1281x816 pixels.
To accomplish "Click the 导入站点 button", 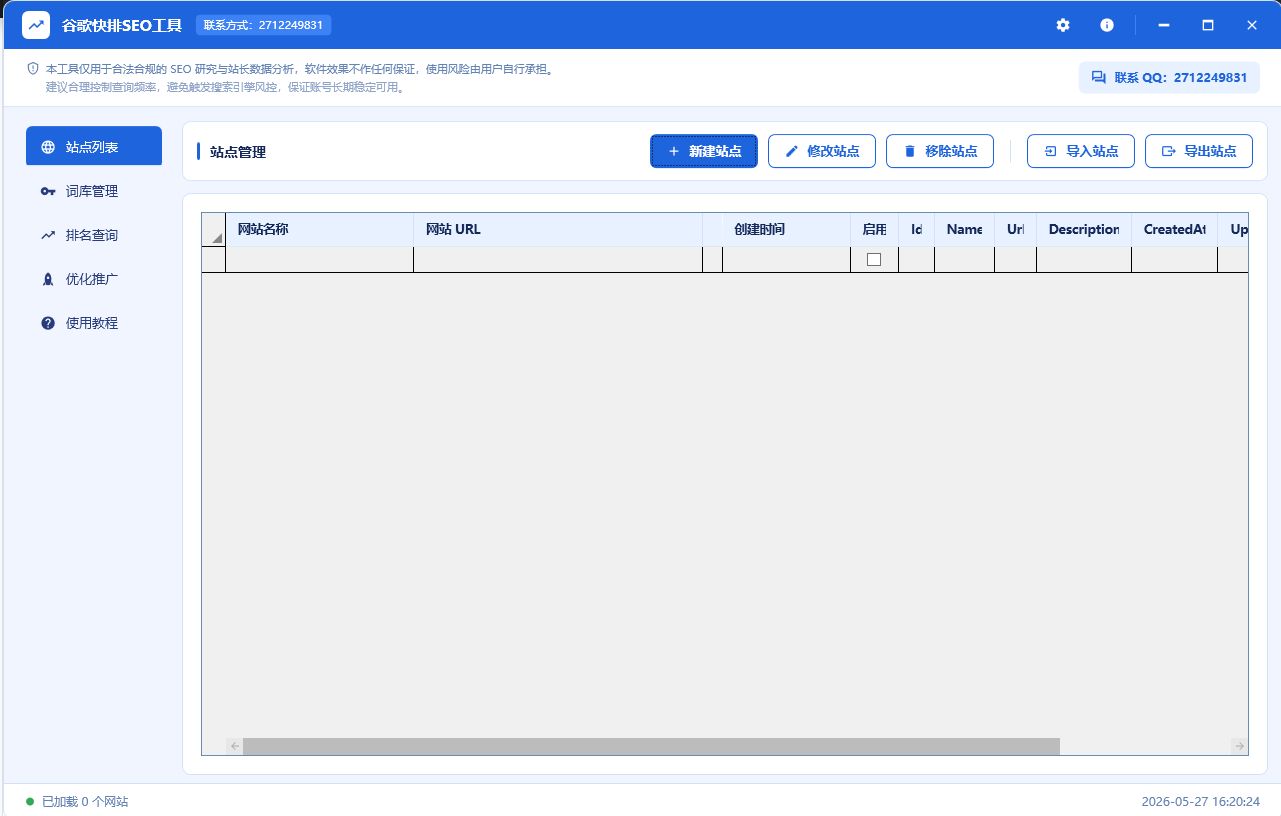I will pyautogui.click(x=1081, y=151).
